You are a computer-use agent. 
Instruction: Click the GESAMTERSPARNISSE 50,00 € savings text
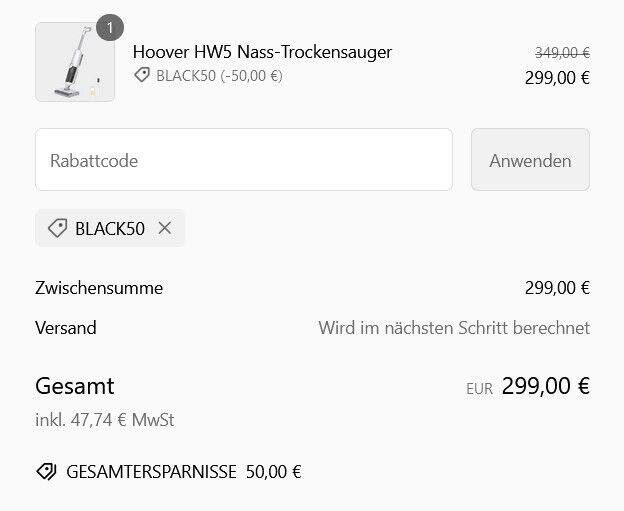[x=184, y=472]
